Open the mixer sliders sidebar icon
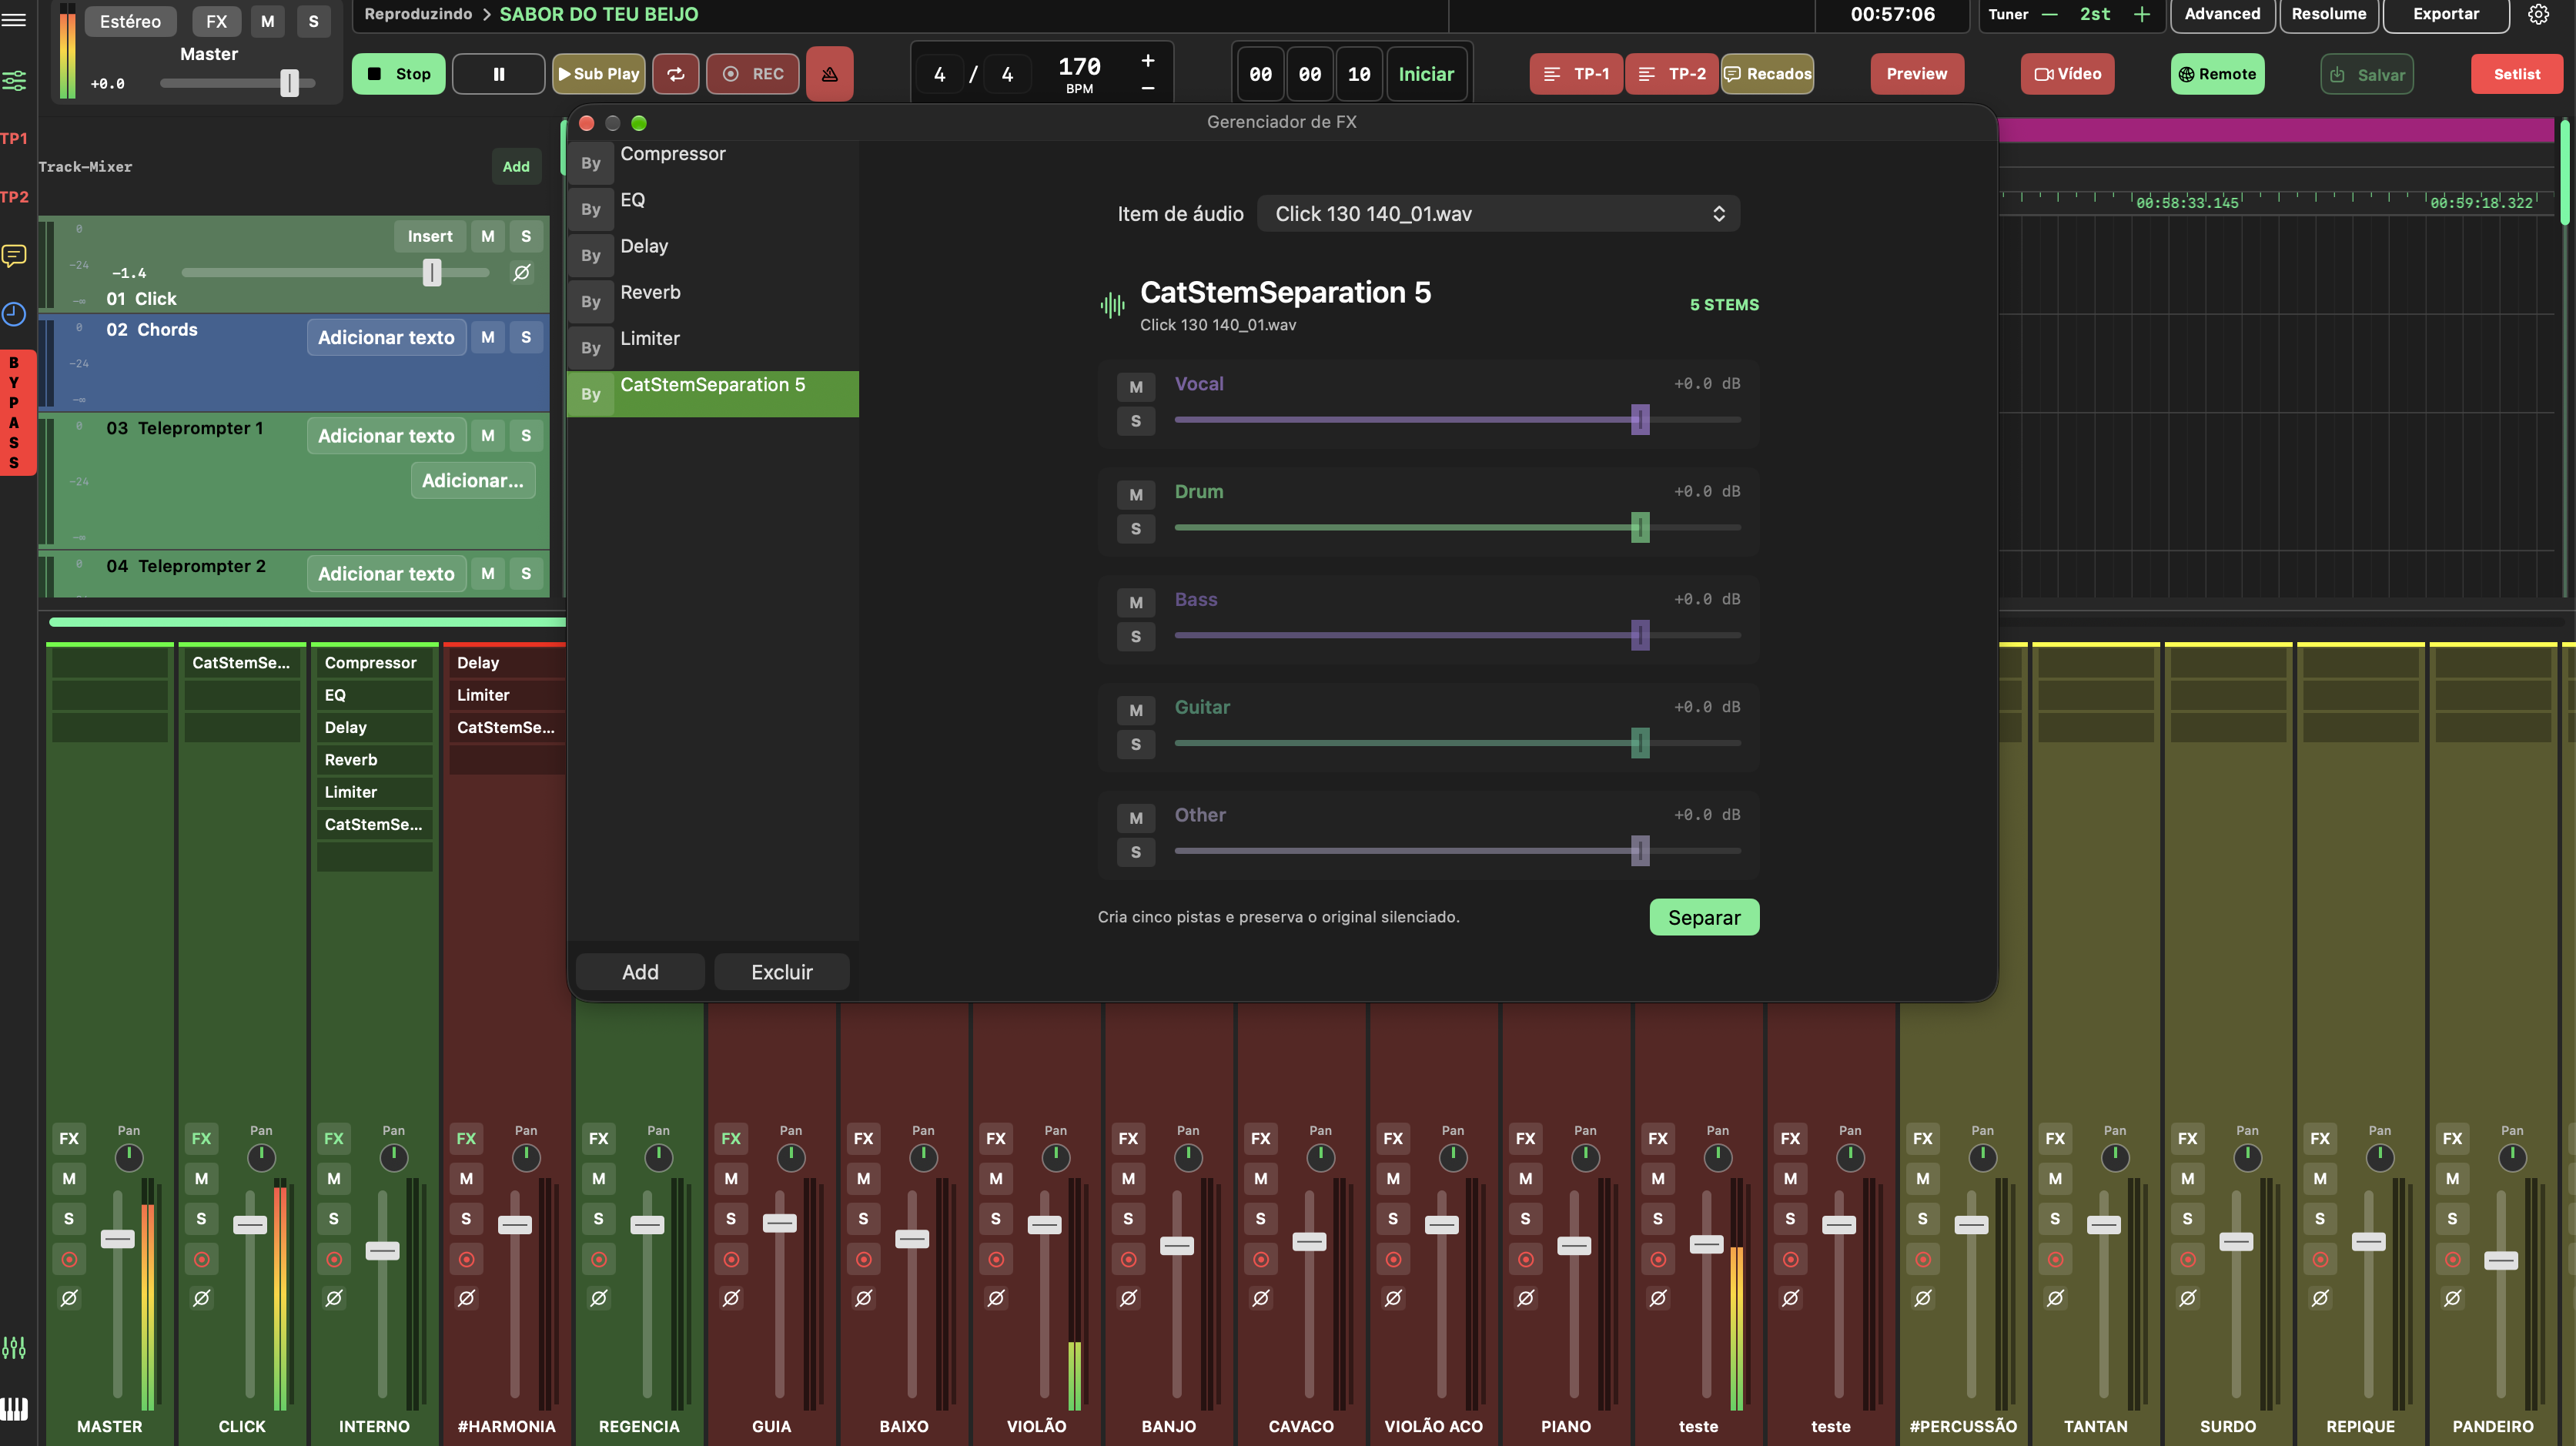The width and height of the screenshot is (2576, 1446). (14, 81)
